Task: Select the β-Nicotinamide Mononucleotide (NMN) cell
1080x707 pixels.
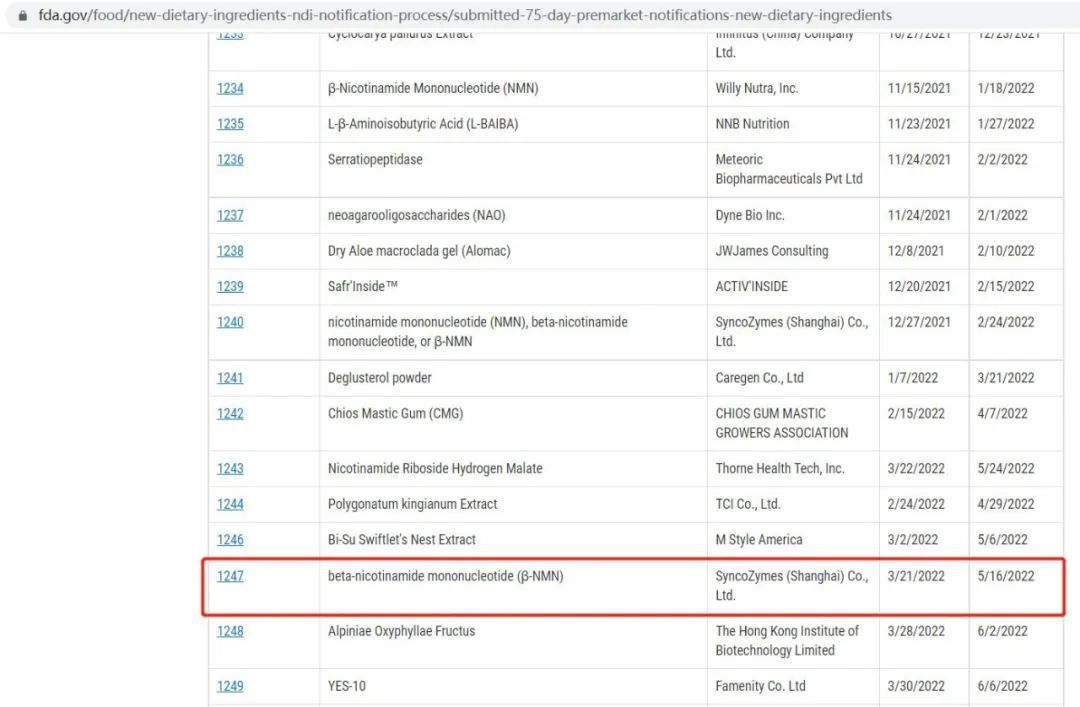Action: point(513,88)
